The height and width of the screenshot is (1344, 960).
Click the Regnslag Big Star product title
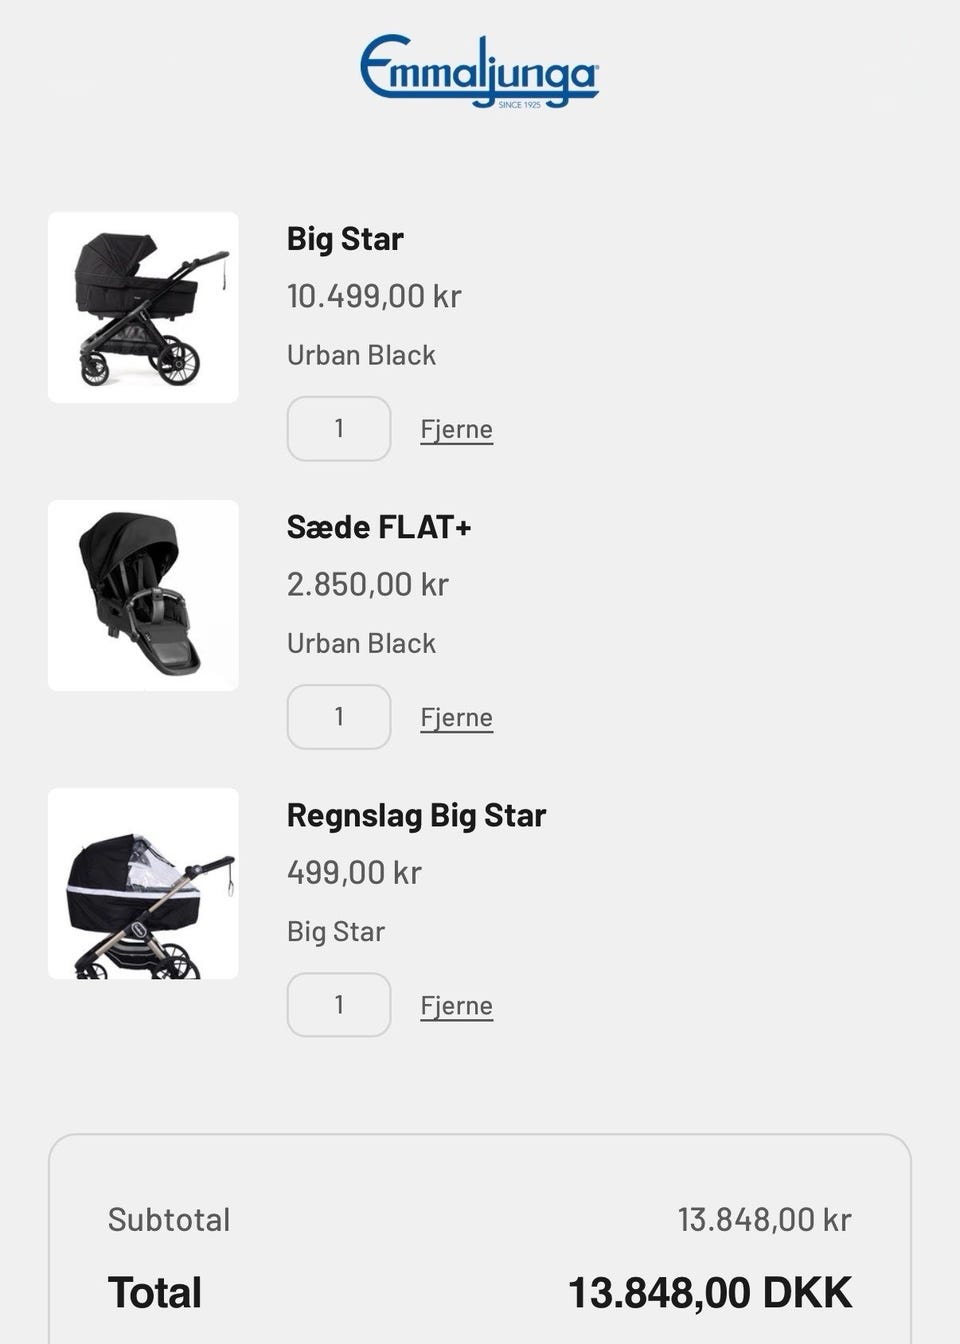416,815
